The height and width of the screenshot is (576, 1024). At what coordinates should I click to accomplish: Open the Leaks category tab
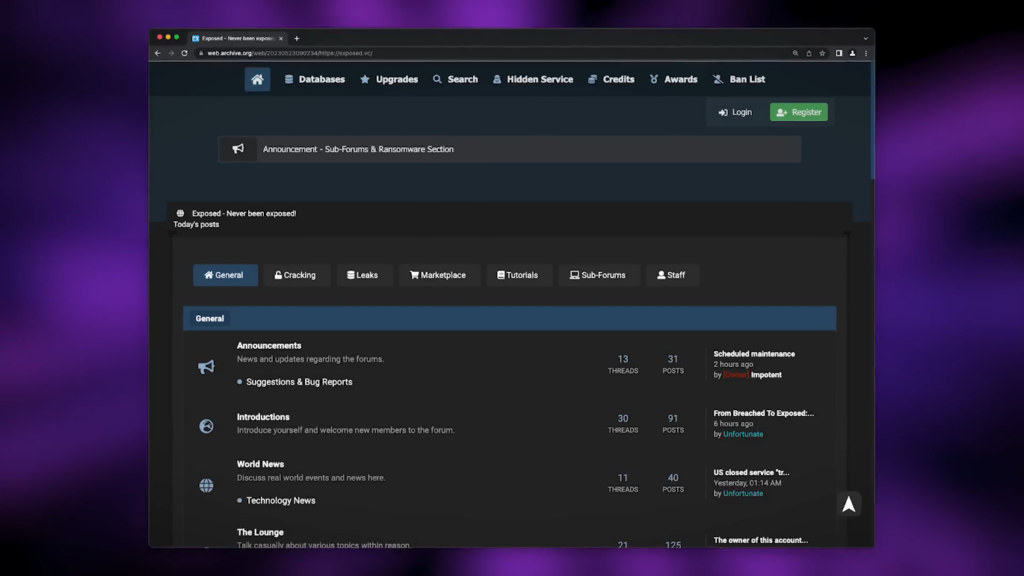coord(363,275)
